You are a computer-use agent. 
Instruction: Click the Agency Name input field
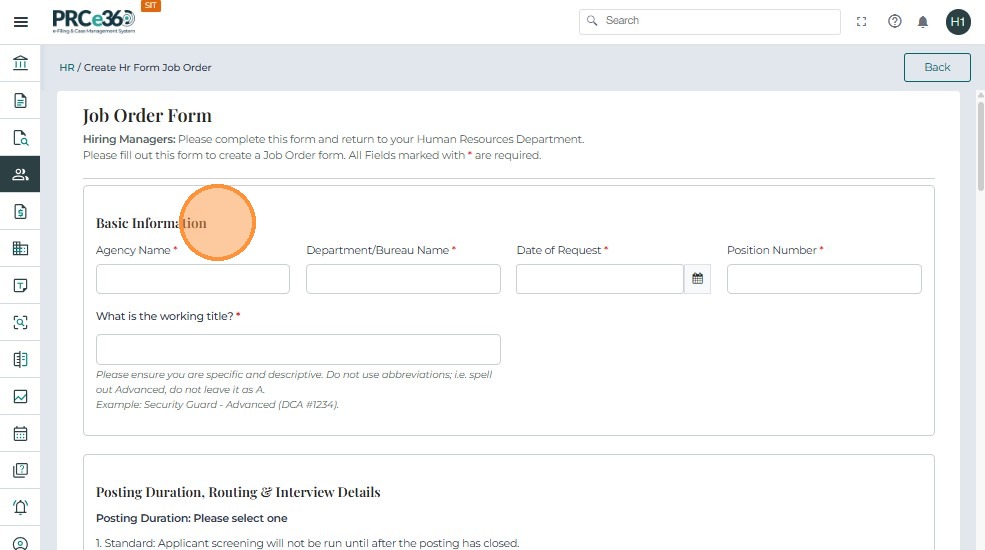[x=193, y=279]
